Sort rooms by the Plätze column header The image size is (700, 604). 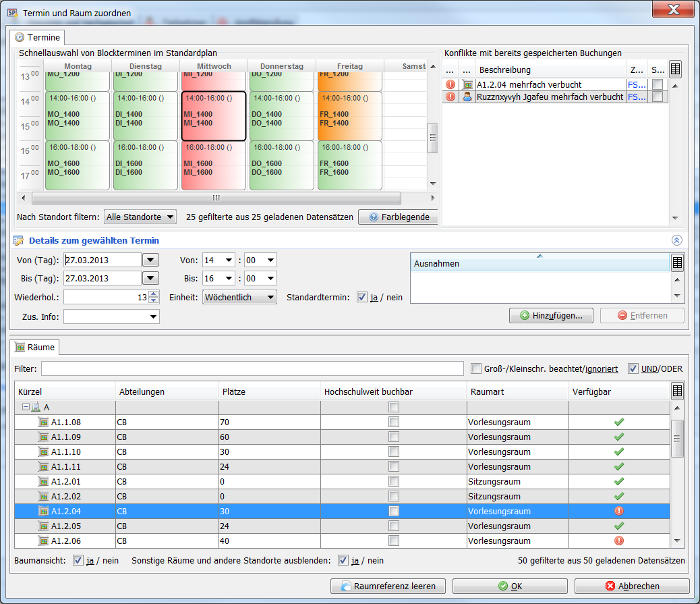(269, 392)
